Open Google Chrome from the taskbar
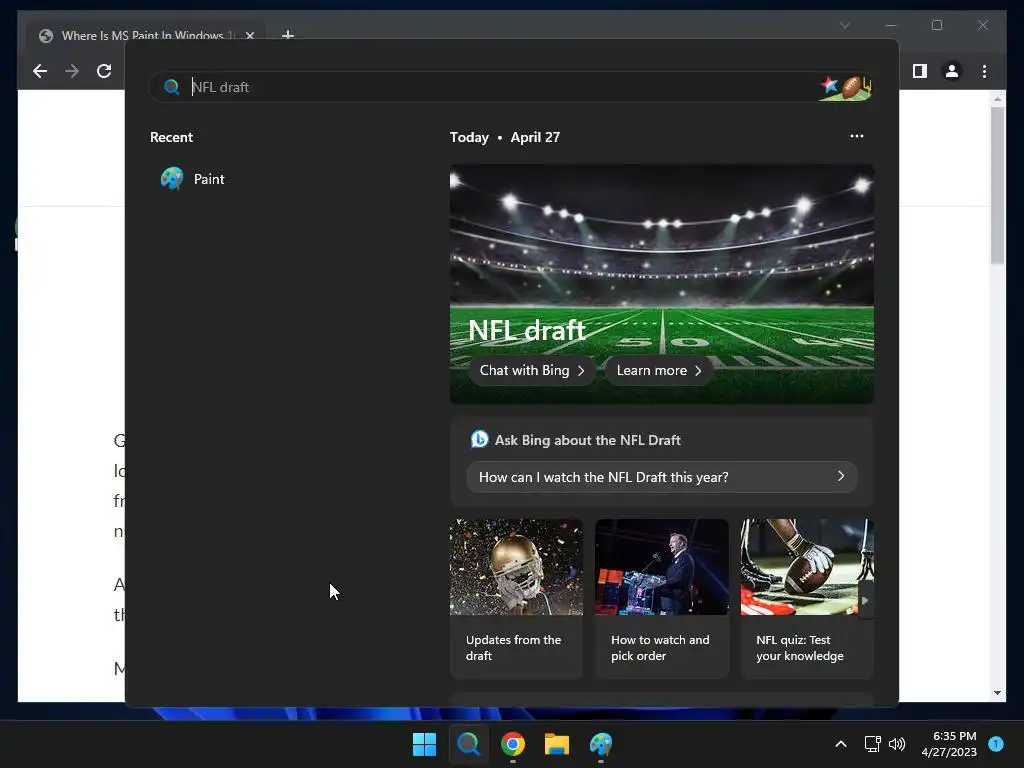Screen dimensions: 1024x768 (513, 744)
